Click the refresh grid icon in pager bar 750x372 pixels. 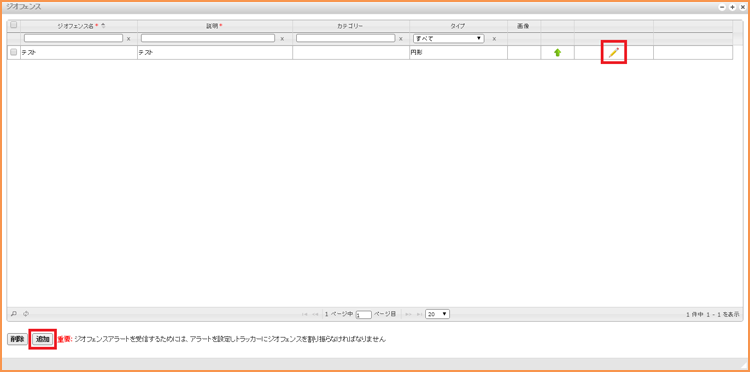(26, 314)
